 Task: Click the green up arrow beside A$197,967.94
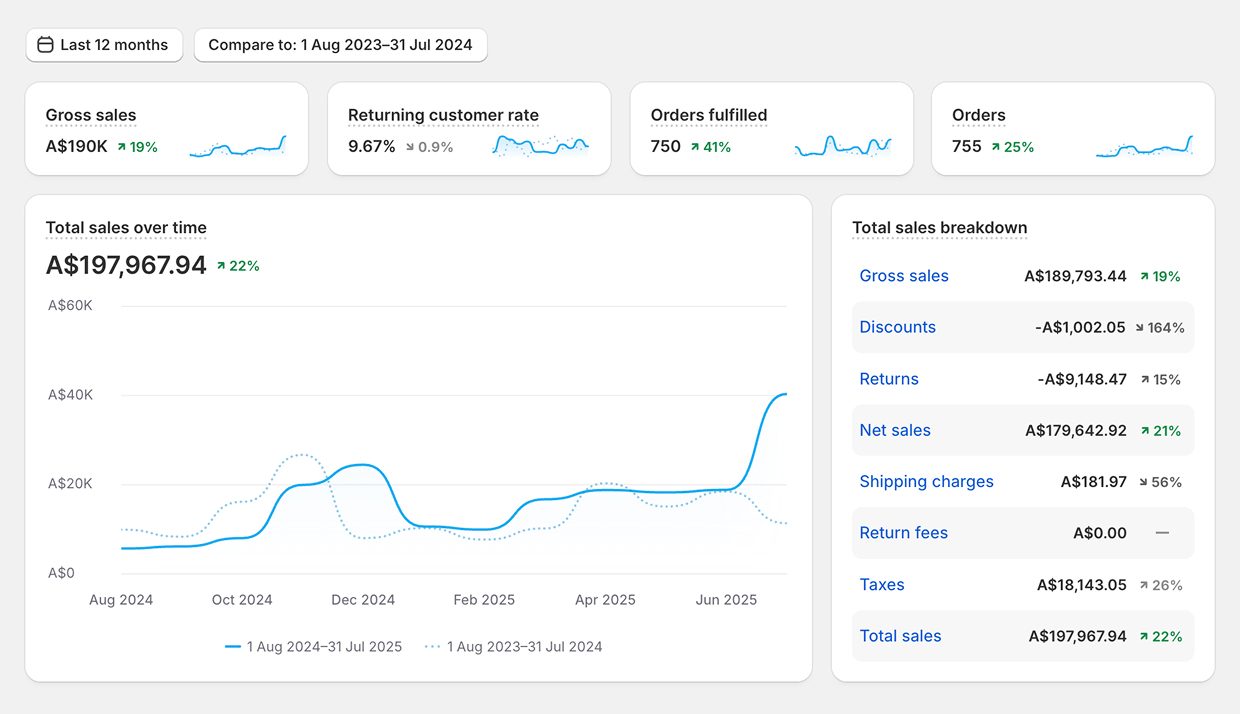[x=222, y=266]
